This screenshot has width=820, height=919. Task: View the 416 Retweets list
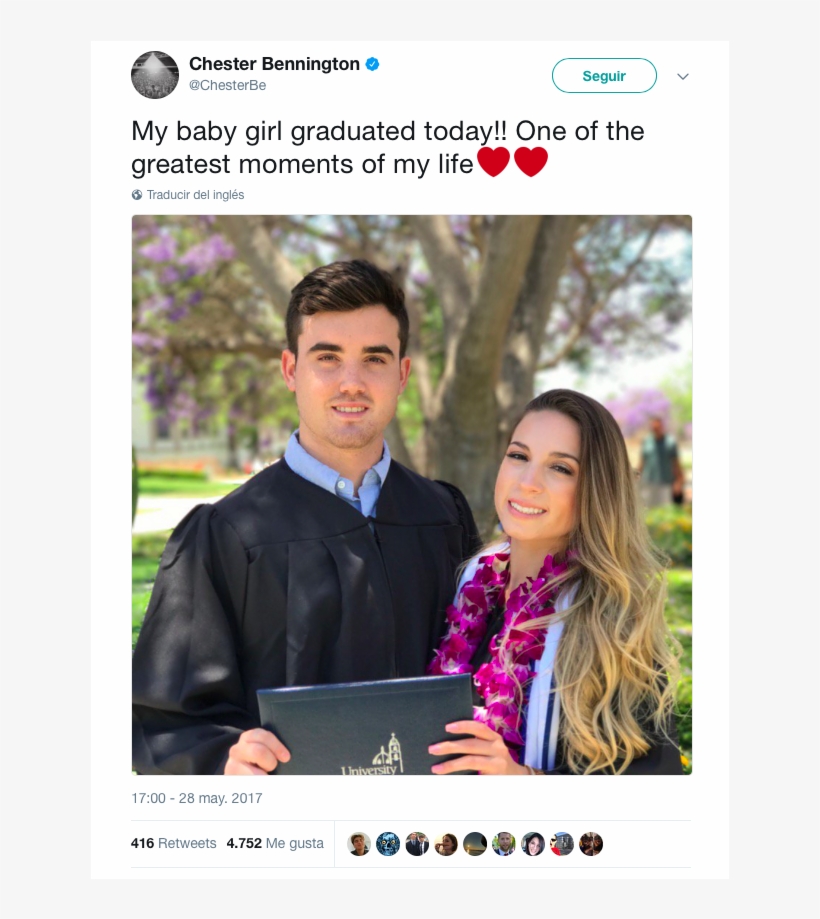(173, 843)
